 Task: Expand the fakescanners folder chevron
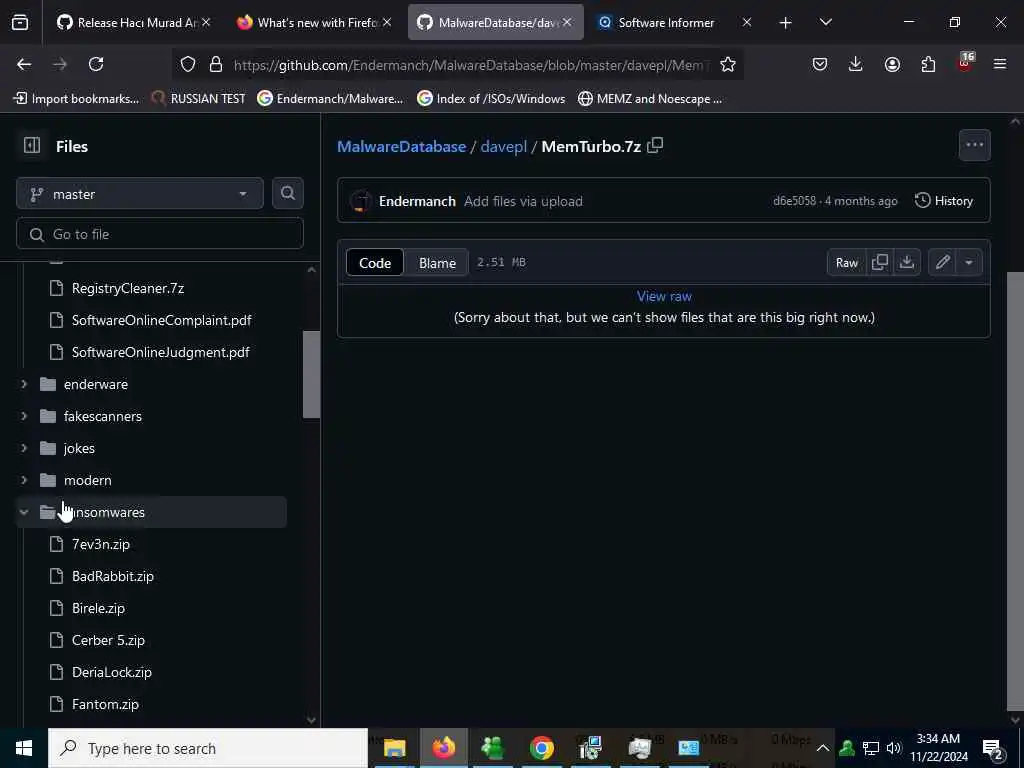(x=24, y=416)
